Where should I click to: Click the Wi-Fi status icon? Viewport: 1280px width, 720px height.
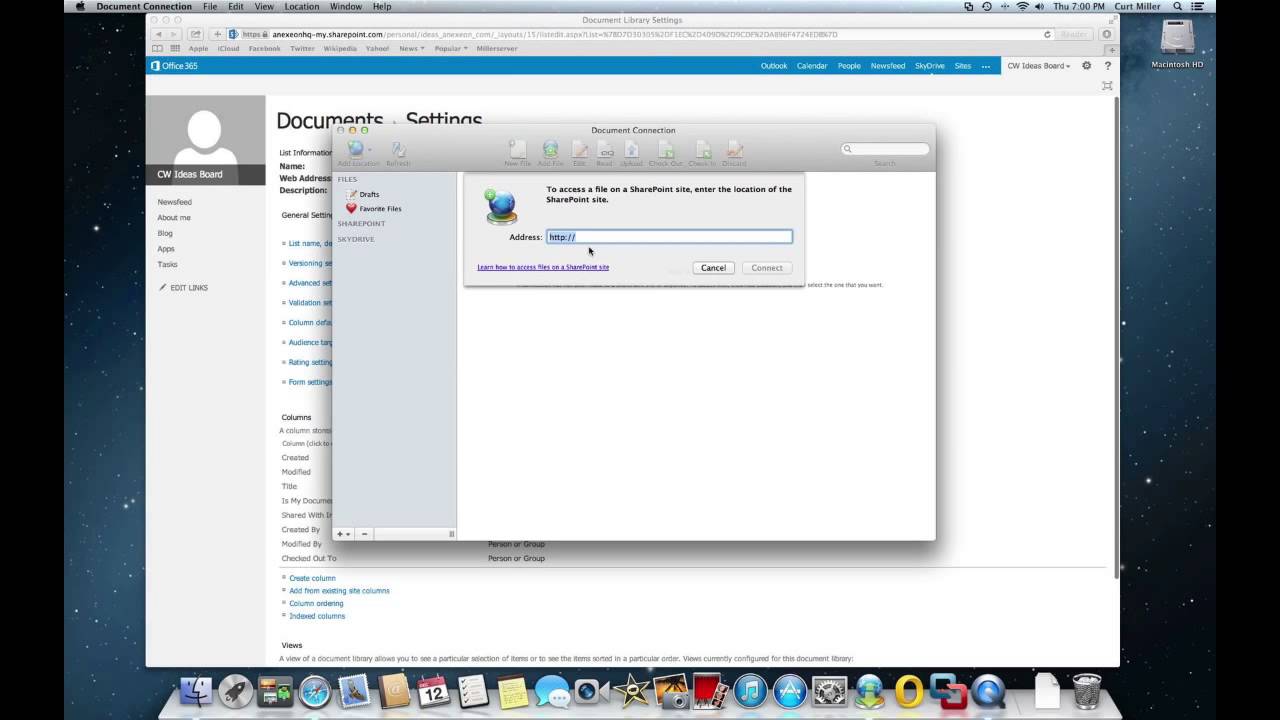tap(1022, 6)
